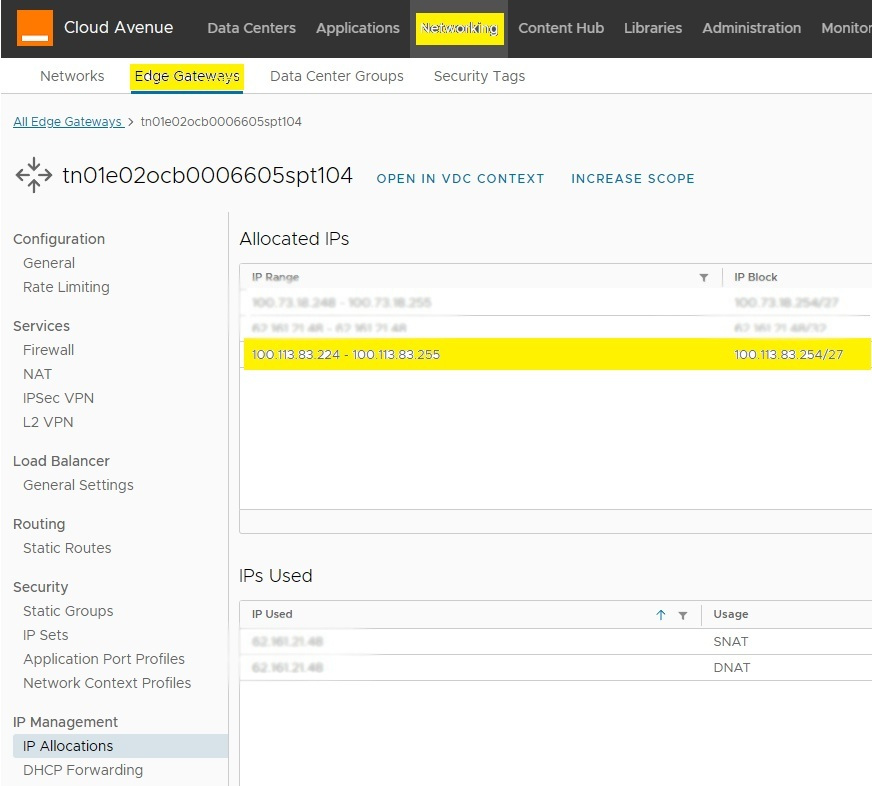Open the IP Range column filter icon
This screenshot has width=872, height=786.
click(703, 277)
